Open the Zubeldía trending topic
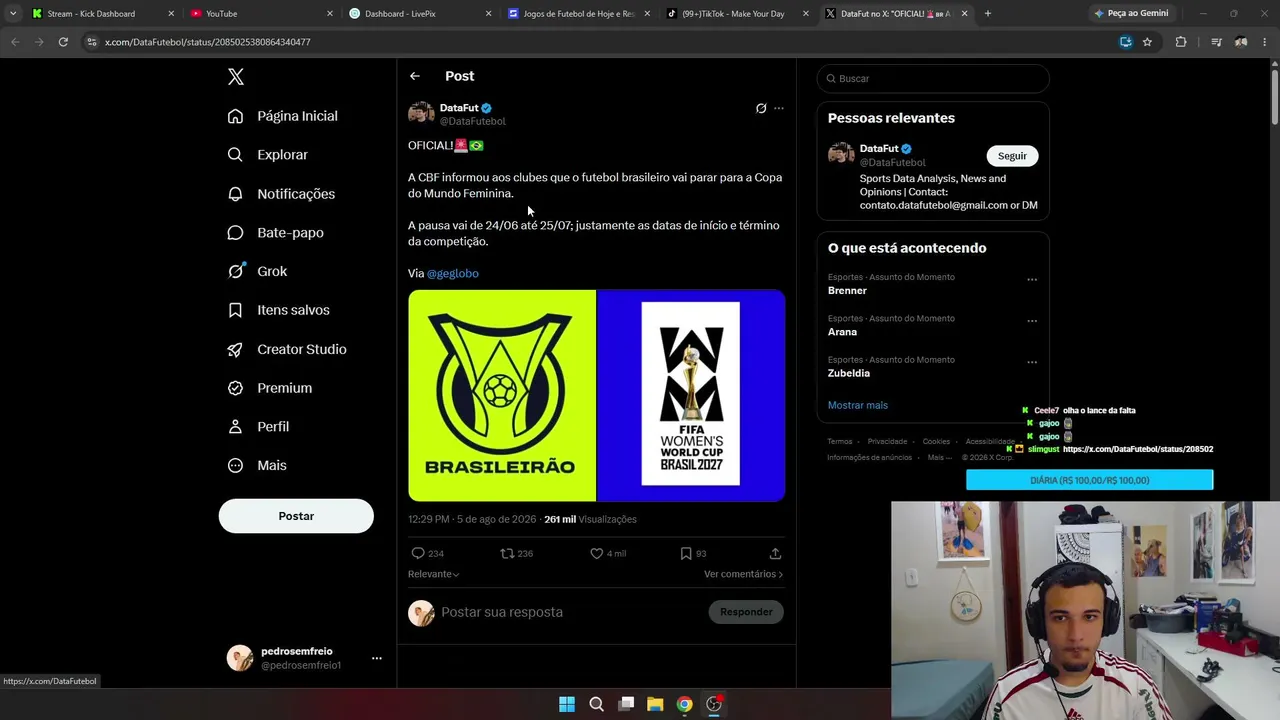Screen dimensions: 1280x720 (x=849, y=373)
